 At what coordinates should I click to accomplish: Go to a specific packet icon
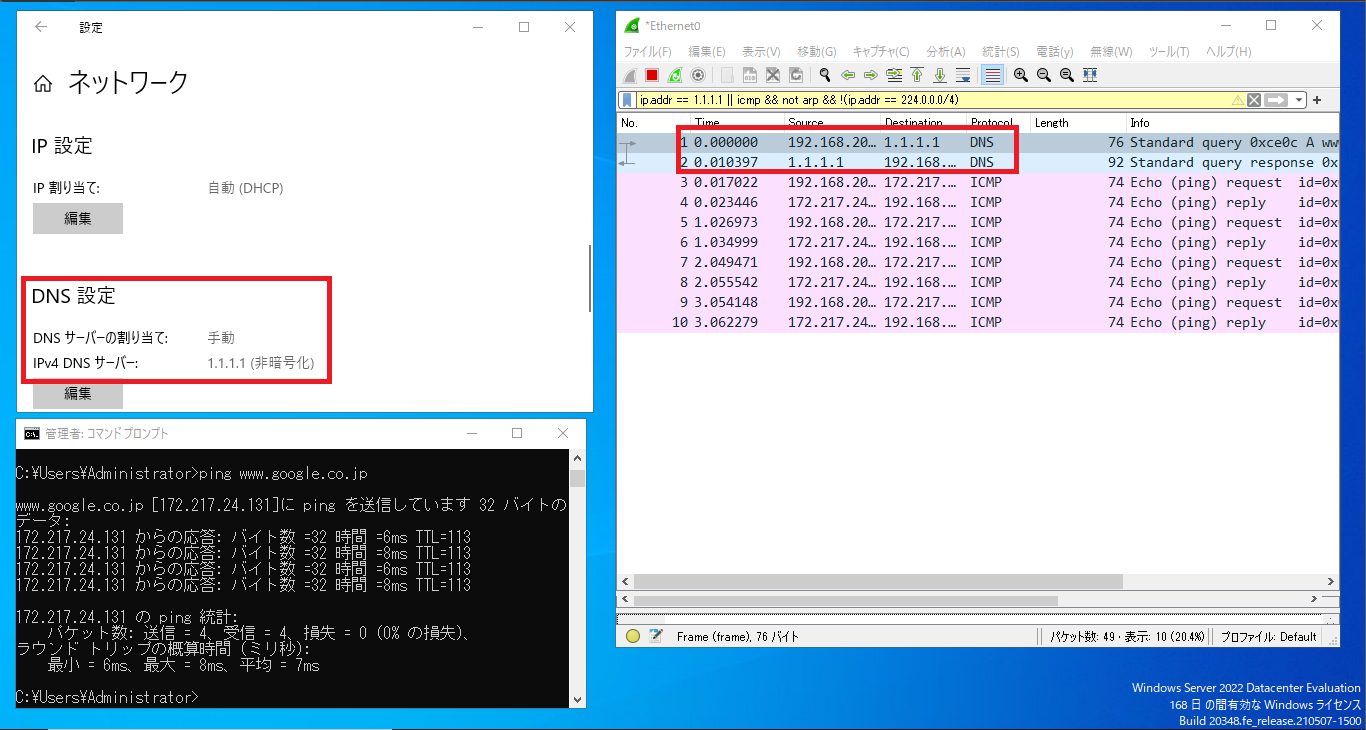click(x=894, y=75)
